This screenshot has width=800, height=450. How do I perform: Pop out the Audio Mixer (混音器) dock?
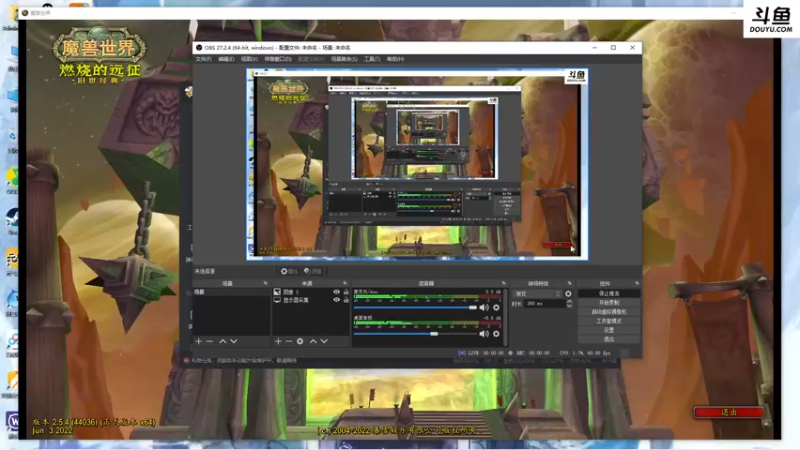[504, 283]
